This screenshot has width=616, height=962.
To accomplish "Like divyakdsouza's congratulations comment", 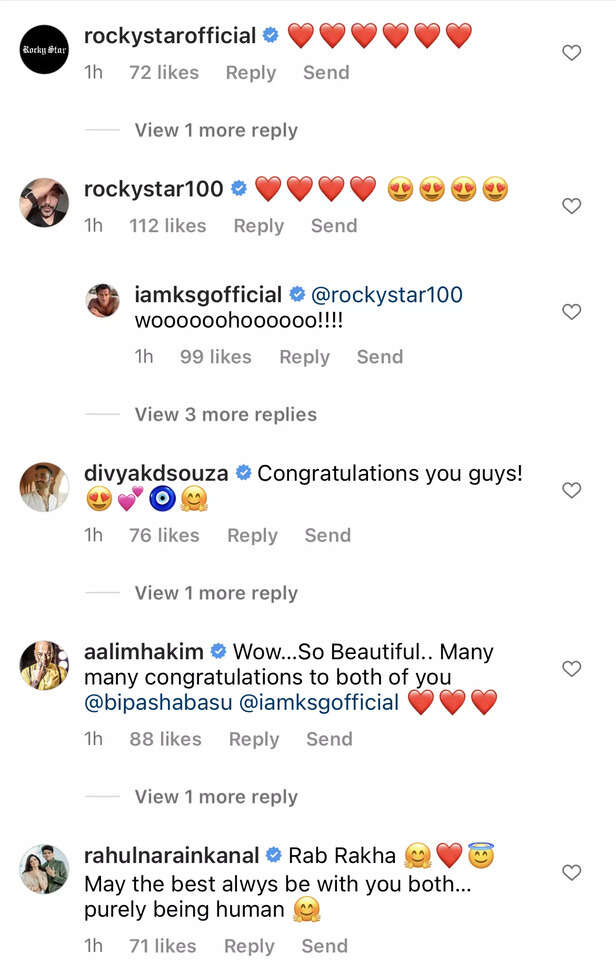I will point(571,490).
